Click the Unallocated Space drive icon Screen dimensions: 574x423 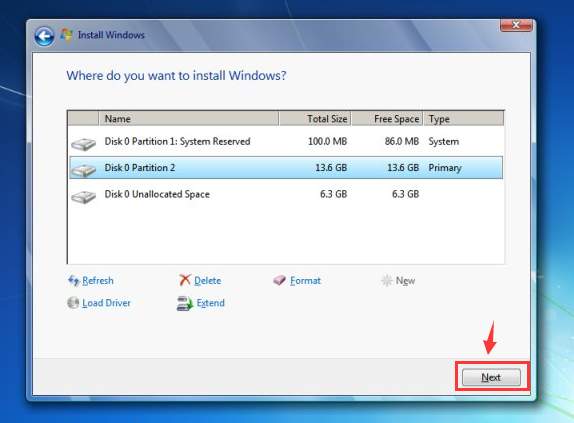tap(83, 197)
